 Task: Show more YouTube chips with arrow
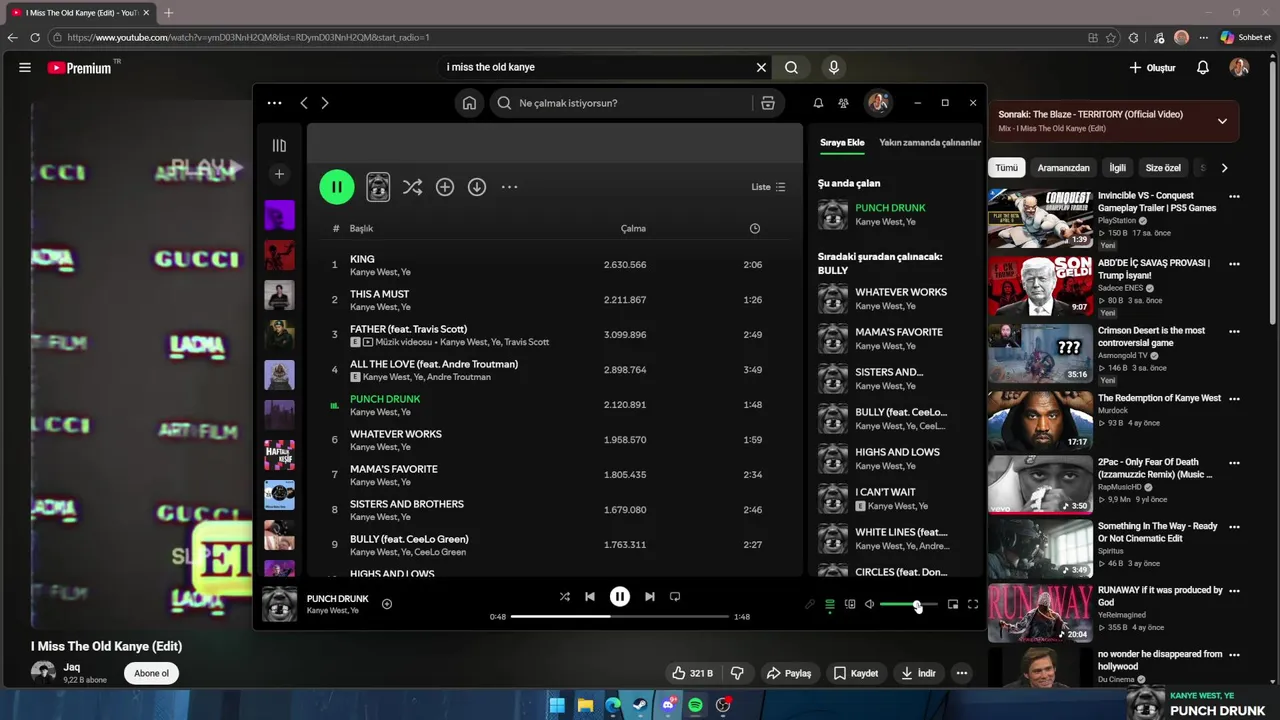click(x=1224, y=168)
